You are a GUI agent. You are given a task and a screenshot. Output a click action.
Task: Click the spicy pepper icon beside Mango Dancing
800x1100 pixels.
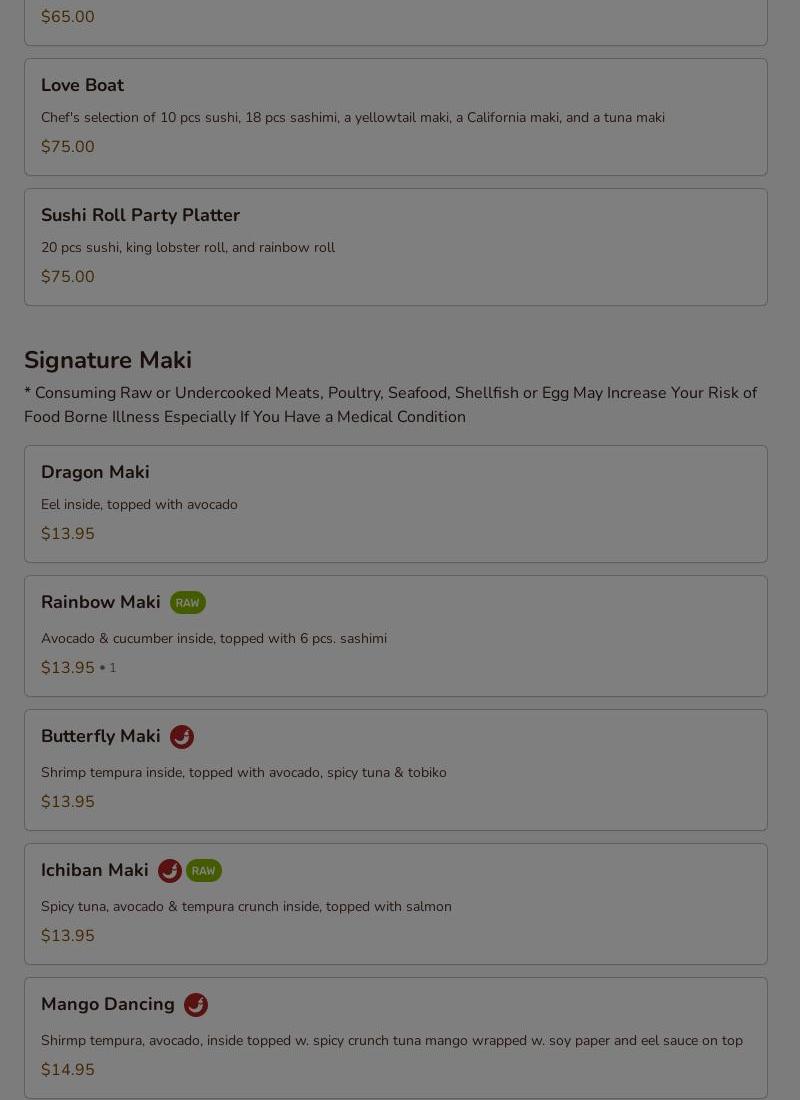click(x=196, y=1005)
